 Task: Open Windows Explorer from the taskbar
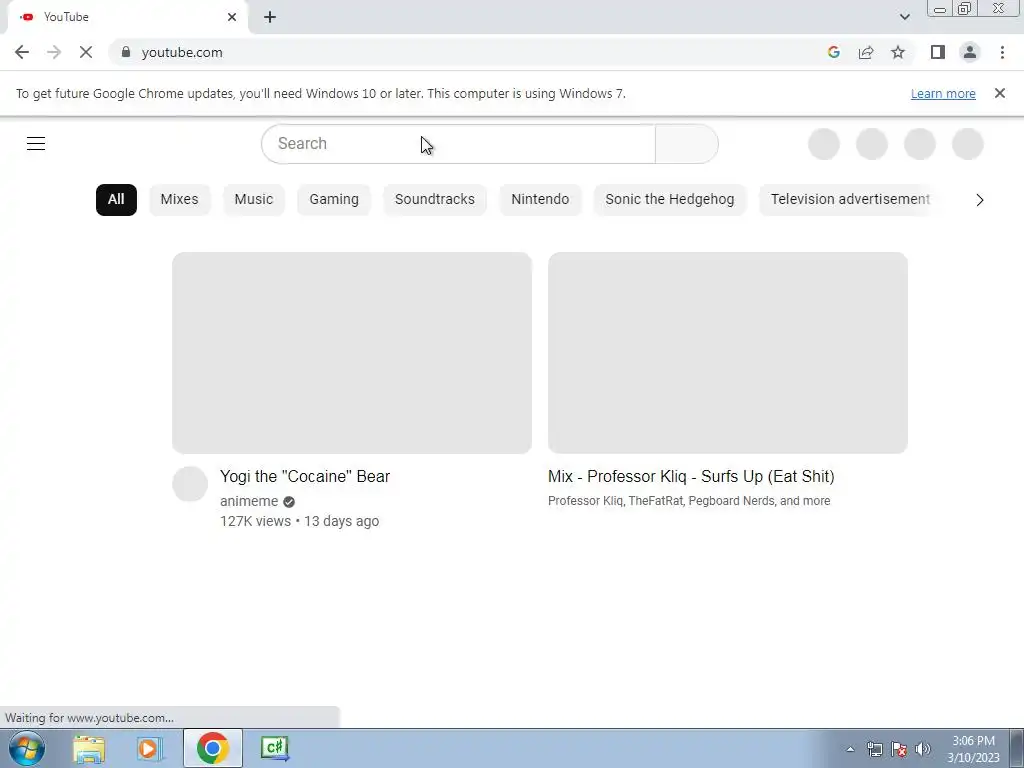click(89, 748)
